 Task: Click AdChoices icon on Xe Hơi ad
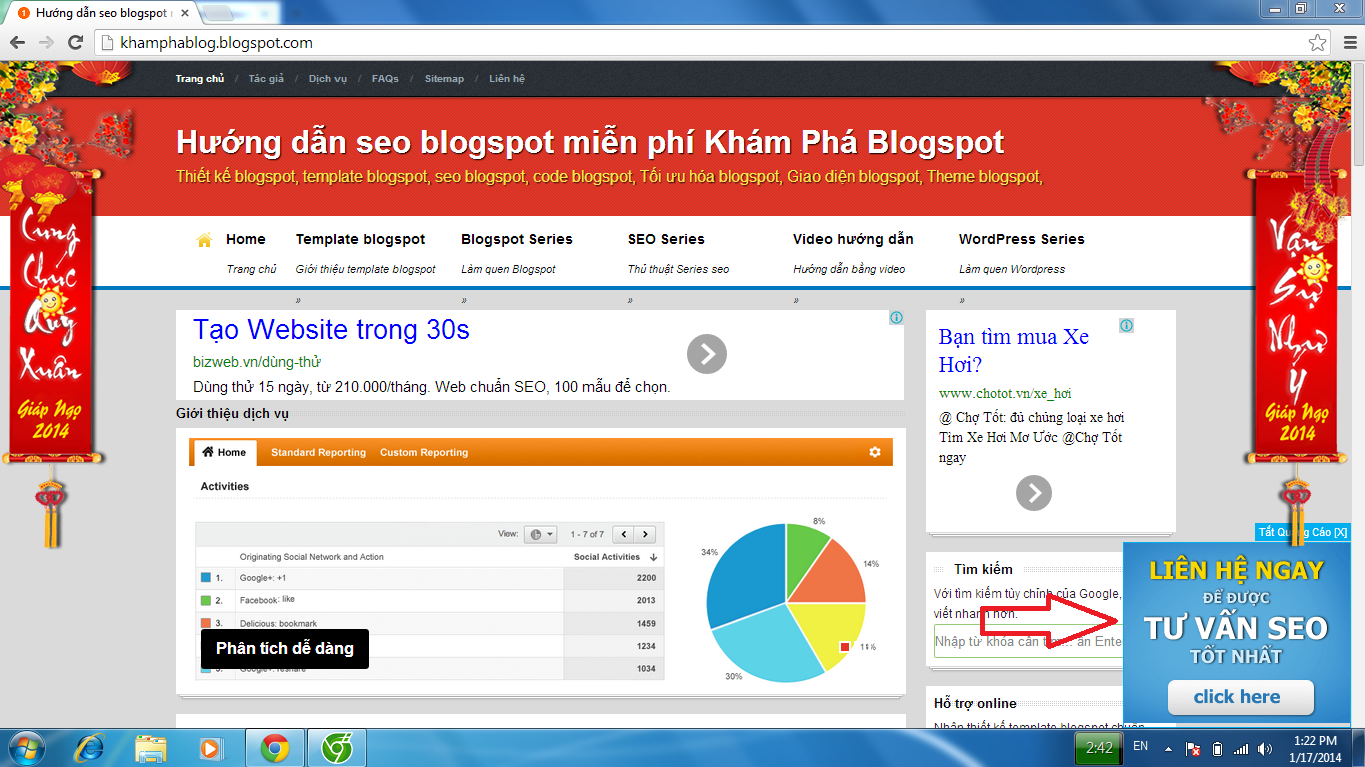coord(1127,325)
